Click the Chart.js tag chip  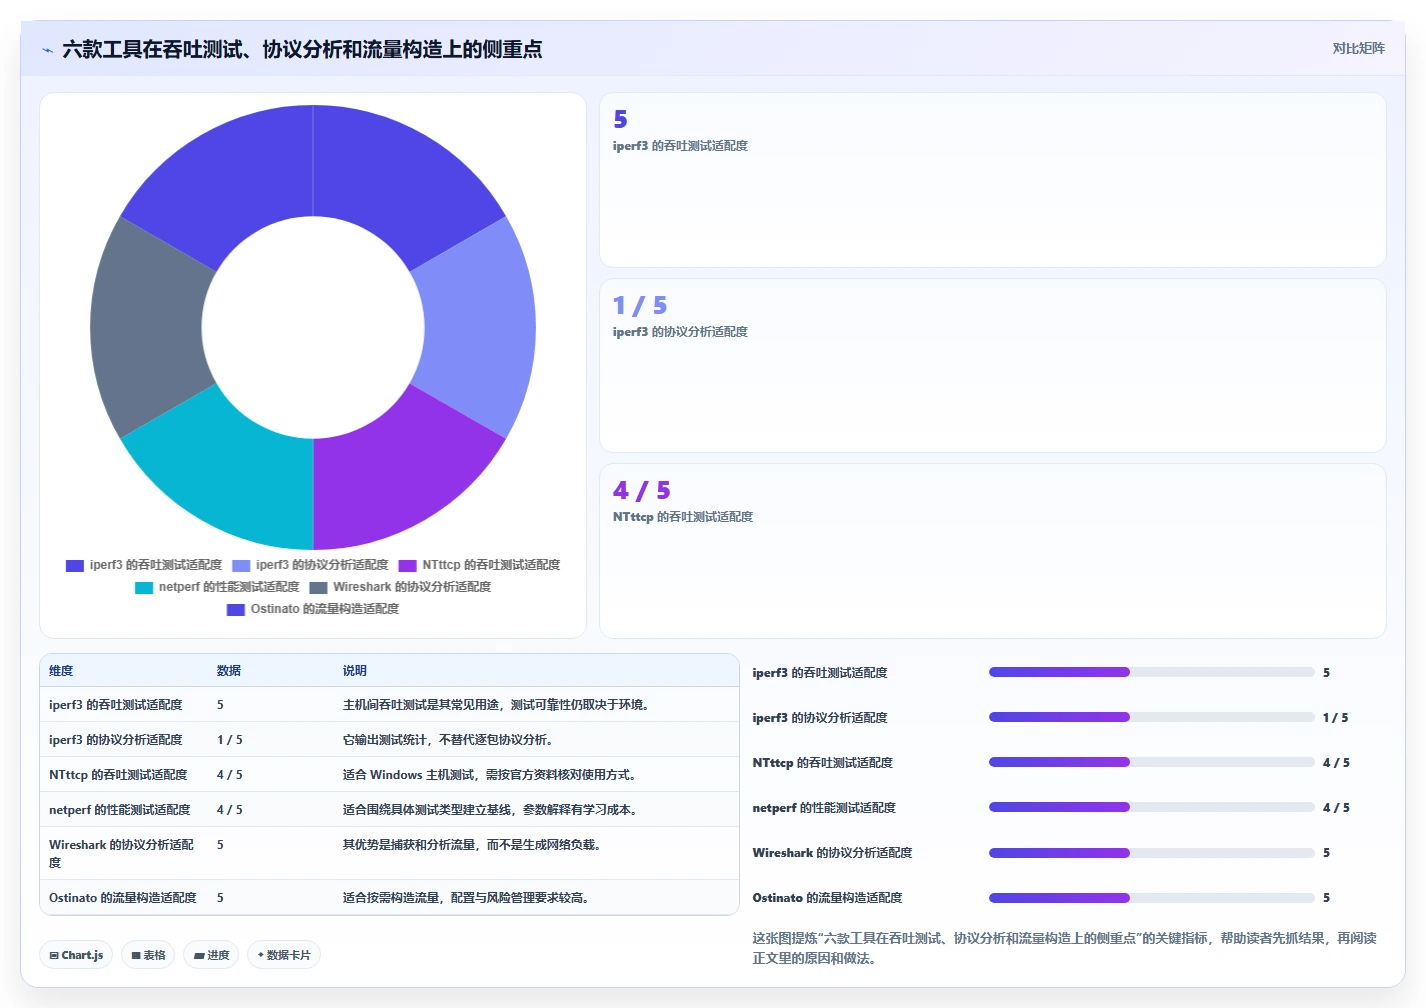[x=76, y=955]
